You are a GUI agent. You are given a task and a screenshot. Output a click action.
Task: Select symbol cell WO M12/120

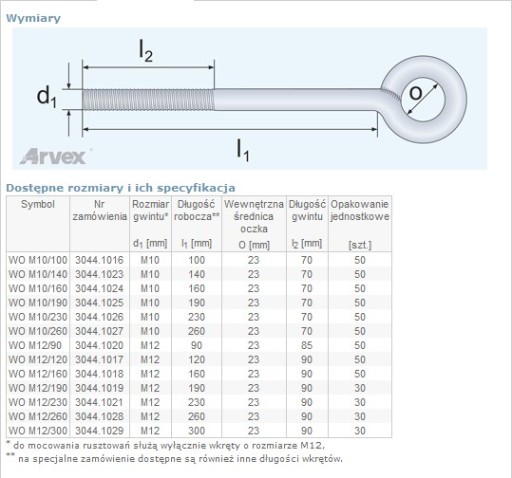click(x=38, y=360)
